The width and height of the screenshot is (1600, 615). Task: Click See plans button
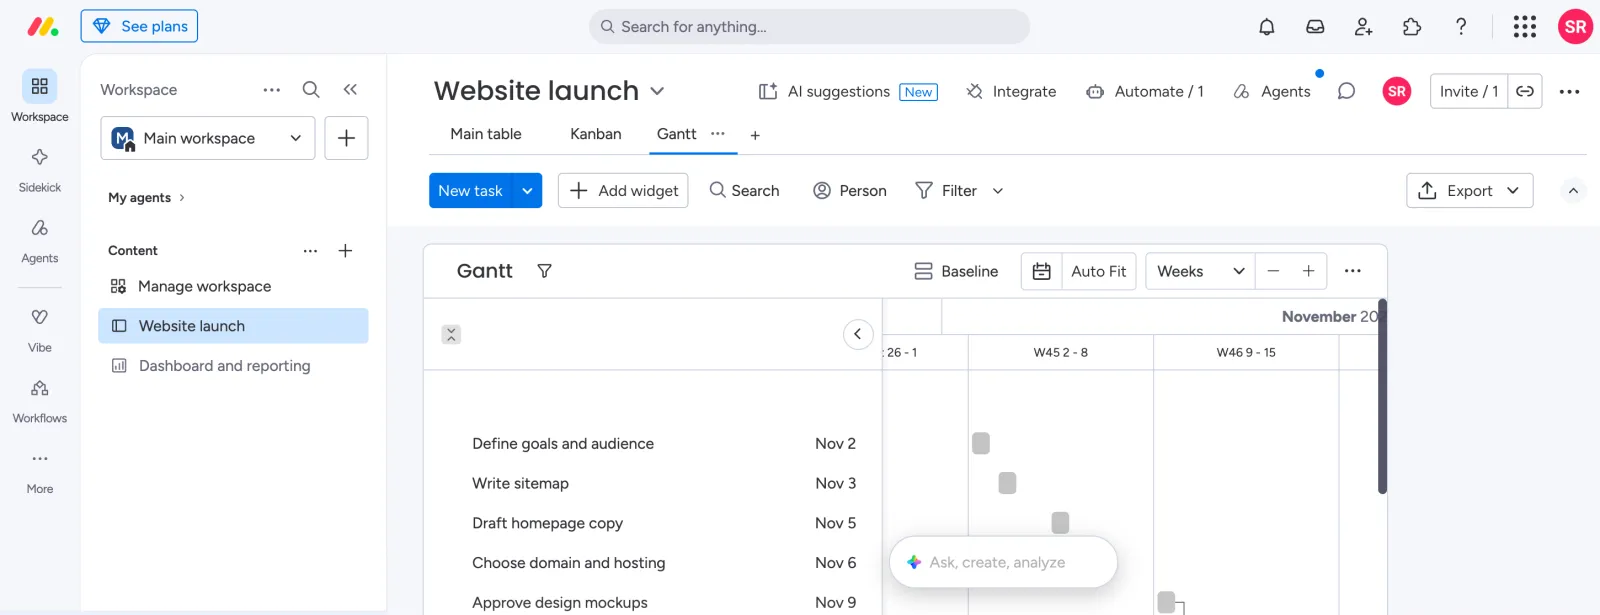[139, 26]
